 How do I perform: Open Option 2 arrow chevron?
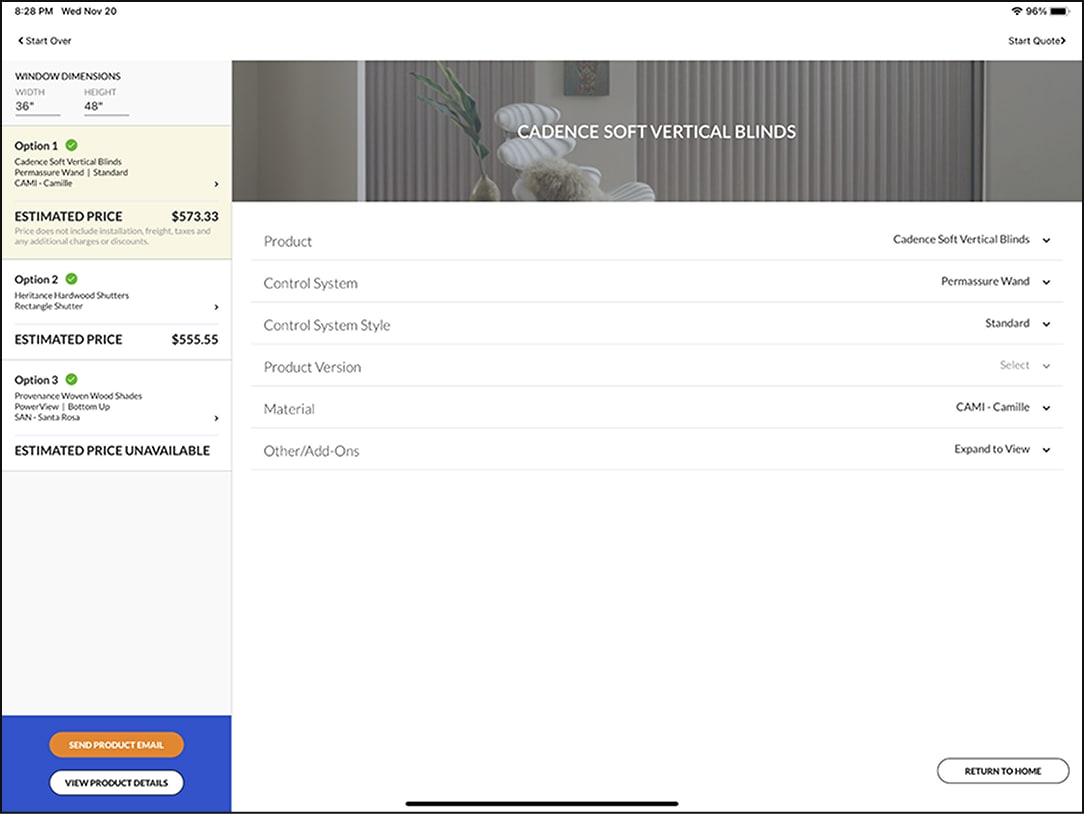(216, 307)
